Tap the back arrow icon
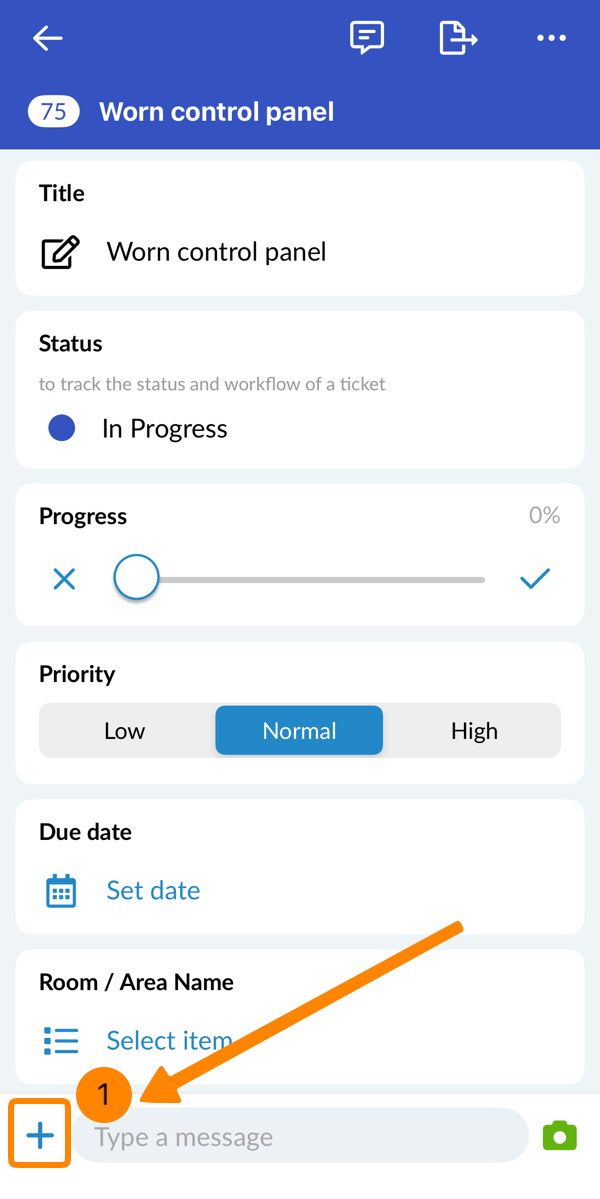 click(x=48, y=39)
